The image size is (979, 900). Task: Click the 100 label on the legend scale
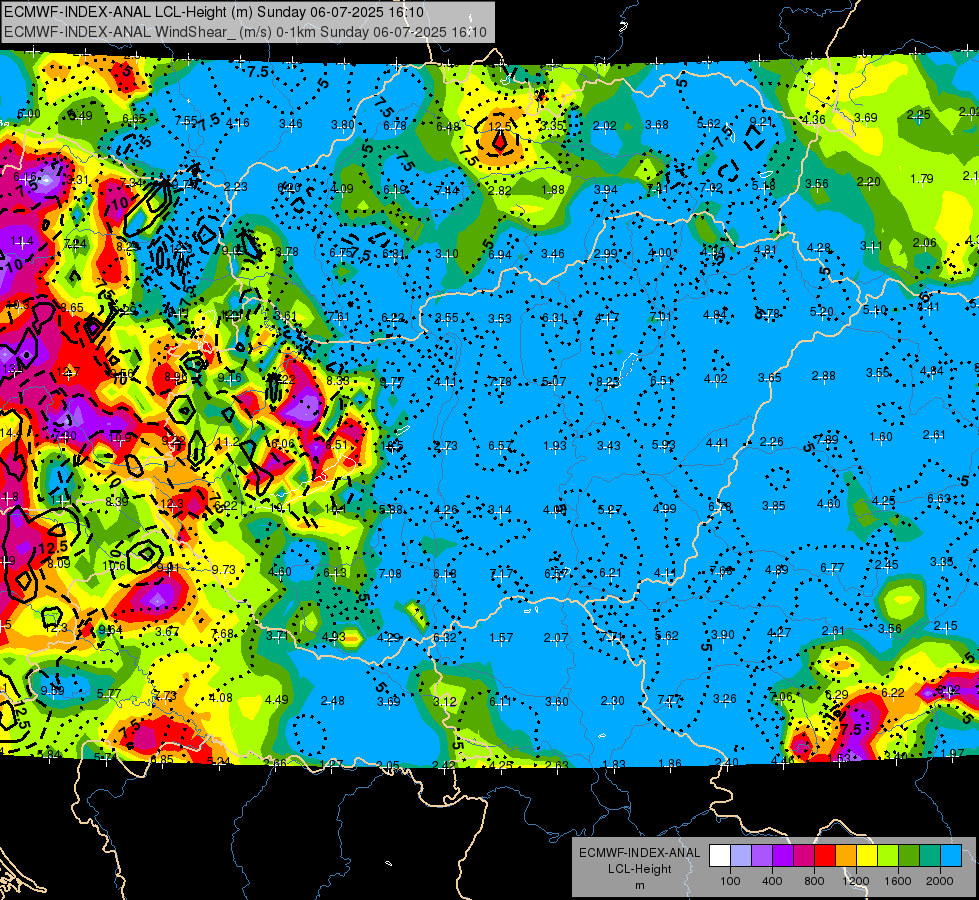[730, 881]
